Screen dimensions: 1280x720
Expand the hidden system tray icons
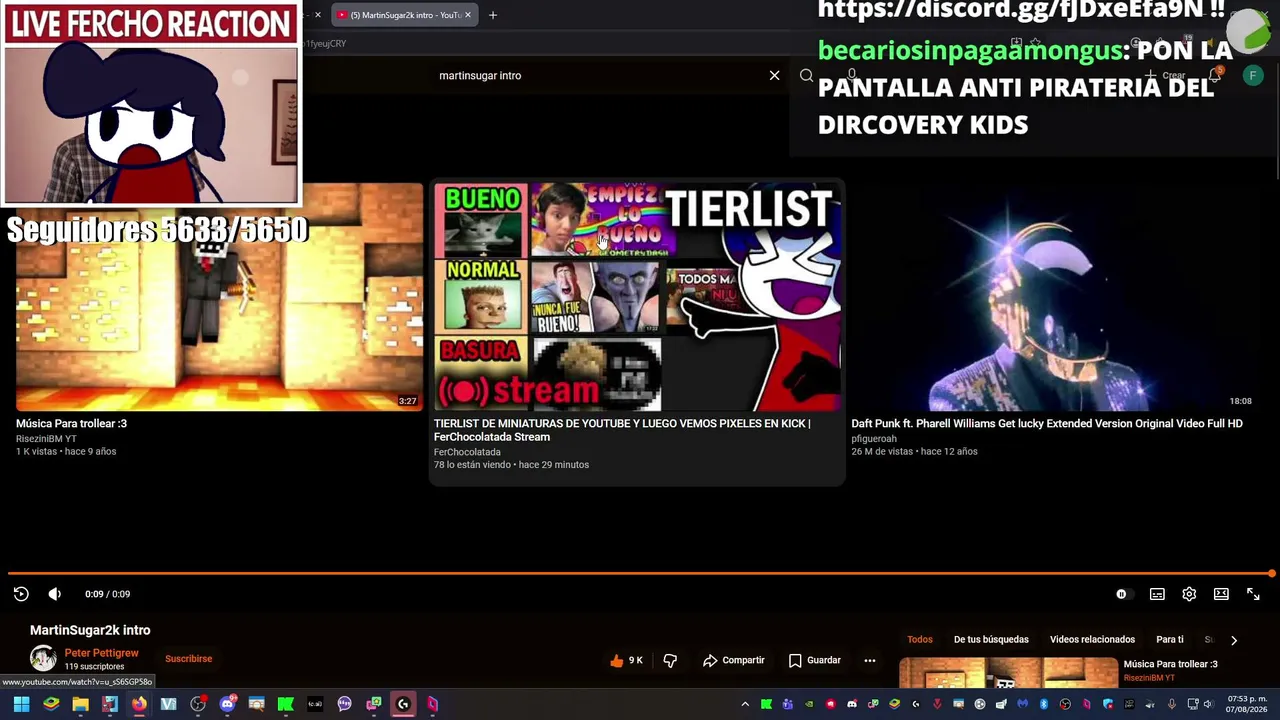click(x=745, y=704)
